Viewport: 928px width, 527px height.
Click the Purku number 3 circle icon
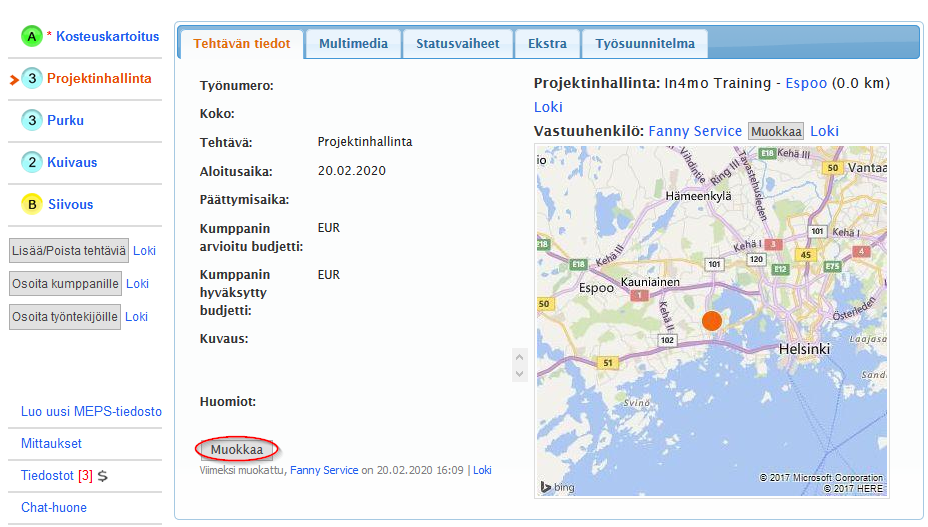[32, 120]
